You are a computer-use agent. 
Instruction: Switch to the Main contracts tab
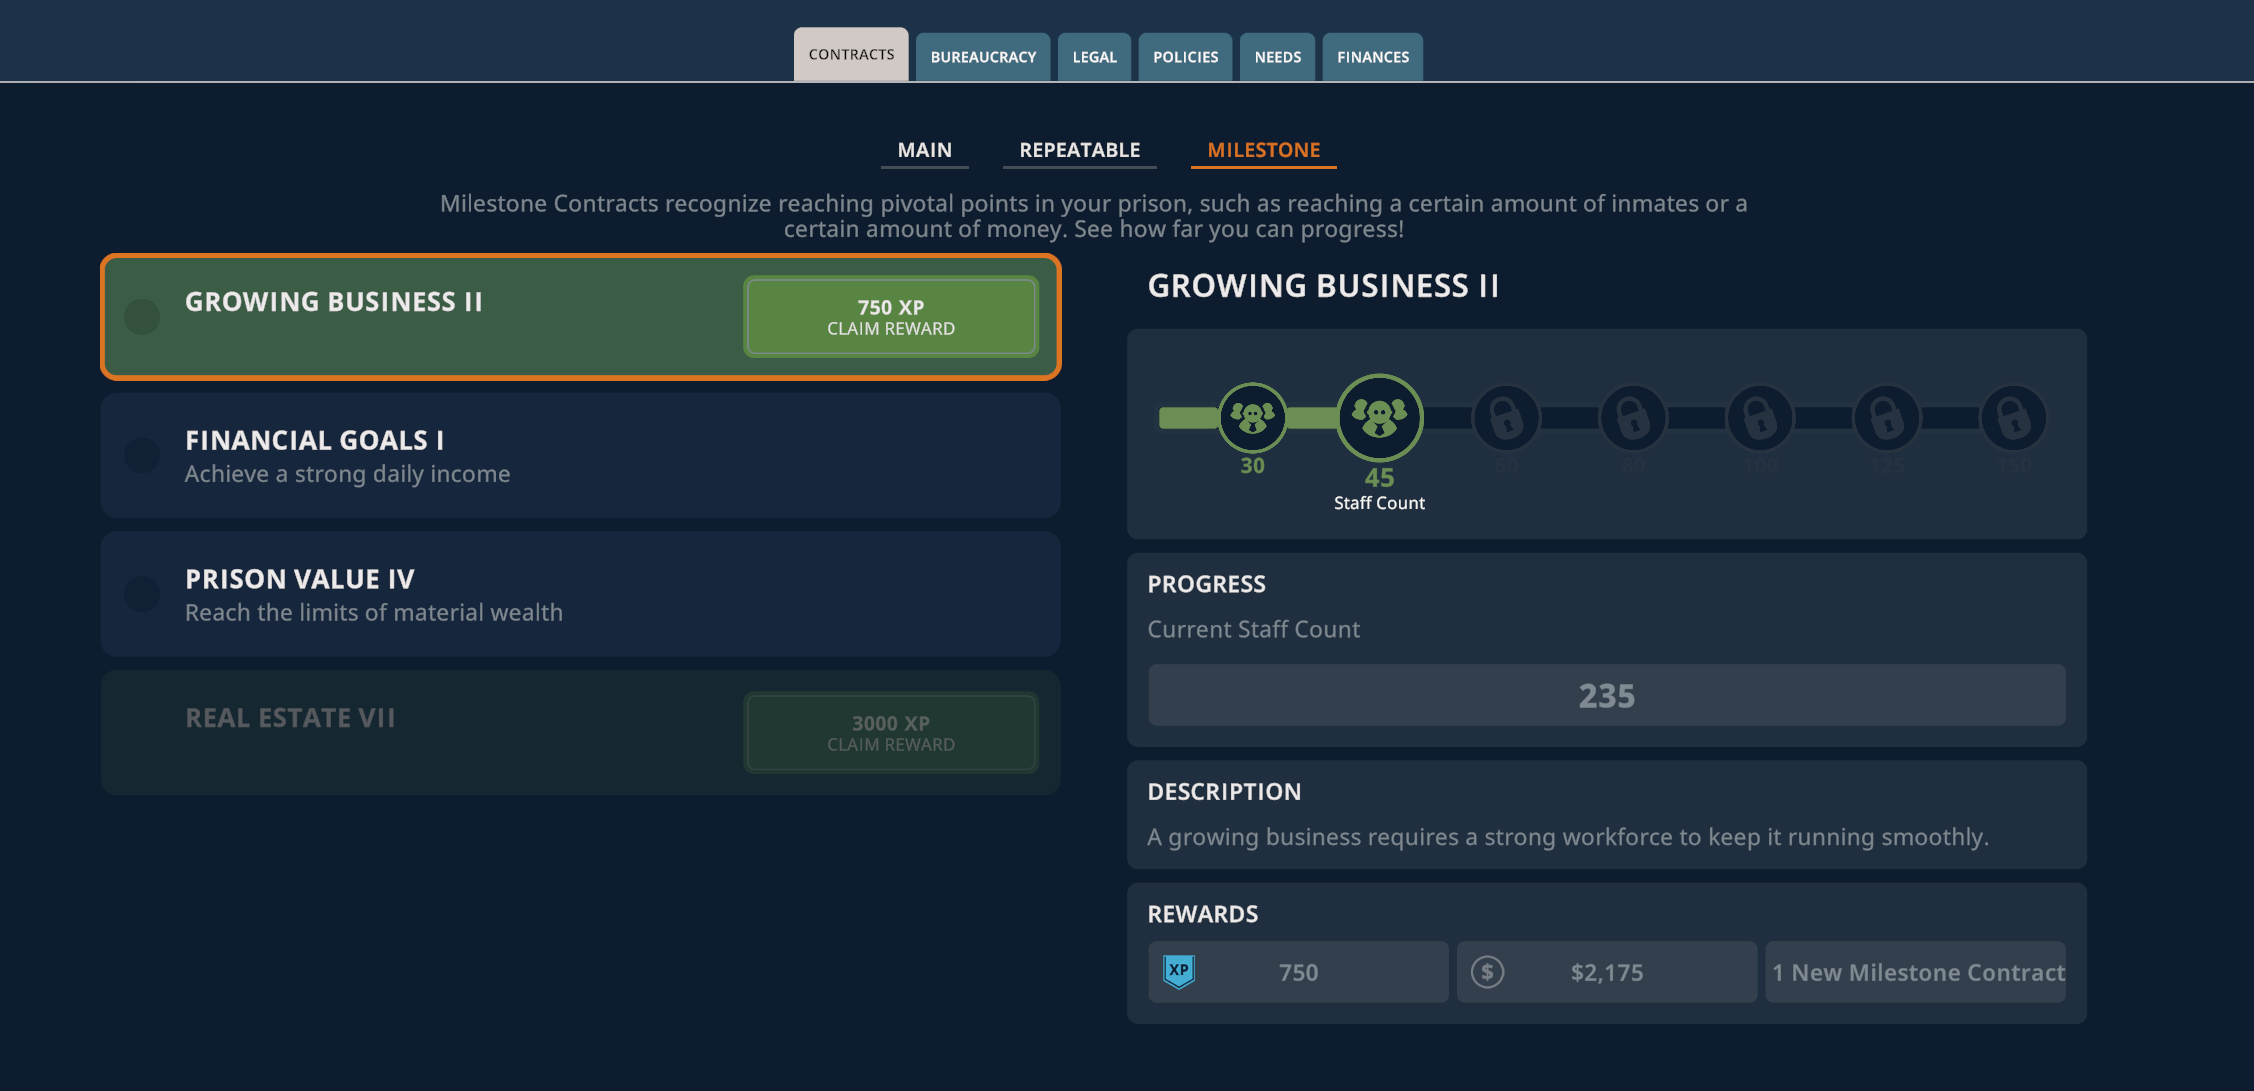coord(924,148)
